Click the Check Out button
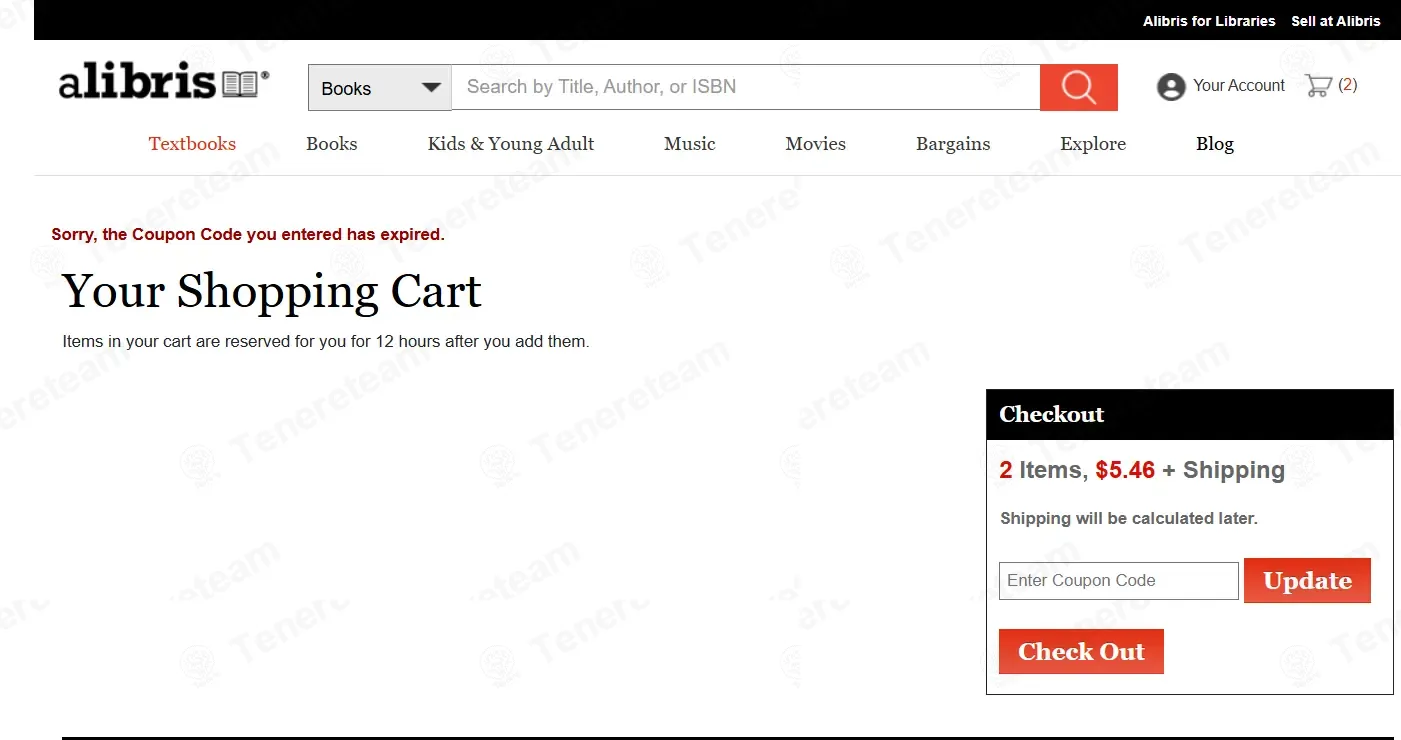 click(1081, 652)
